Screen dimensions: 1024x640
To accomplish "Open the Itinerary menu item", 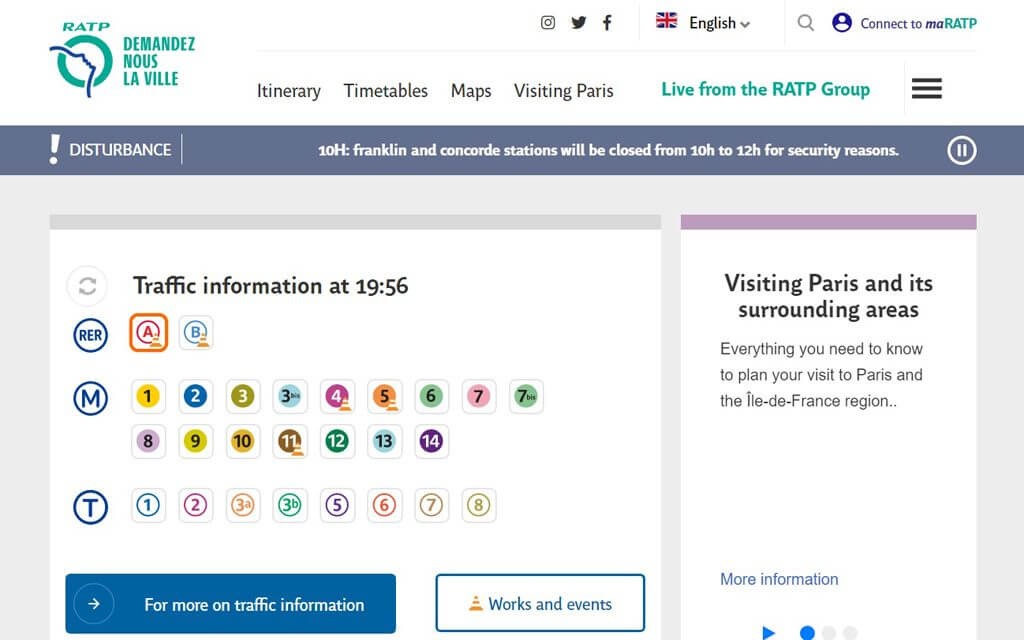I will tap(288, 91).
